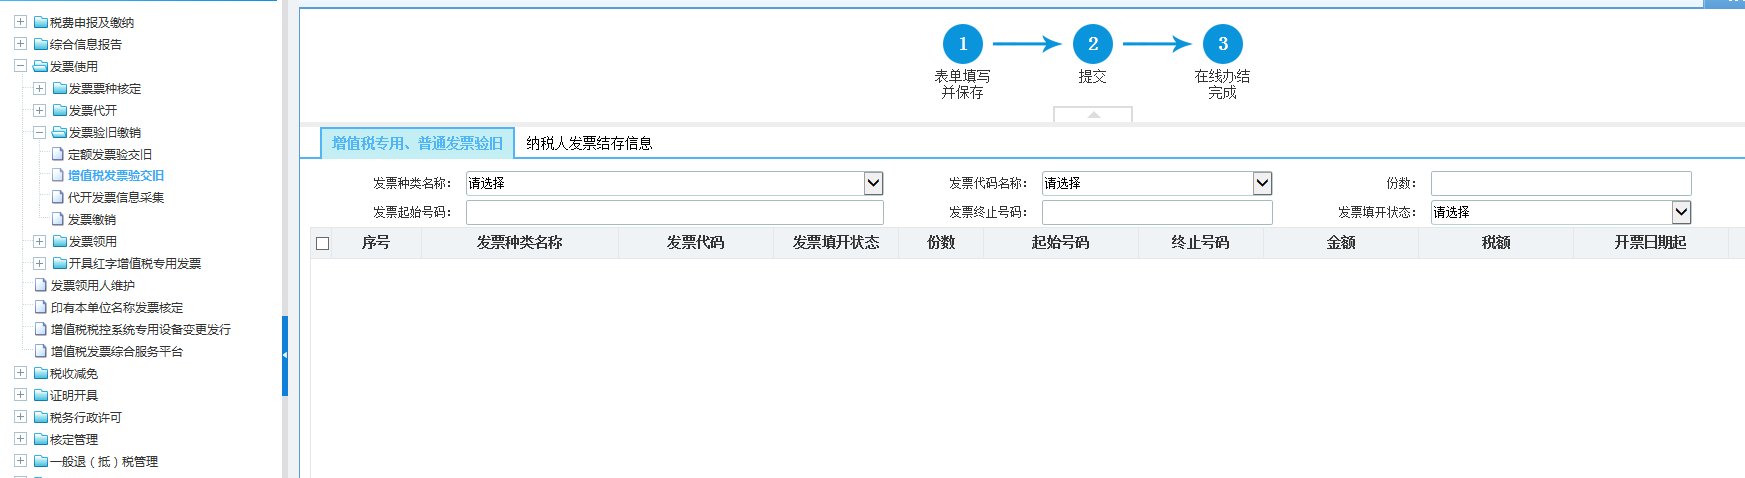Open the 发票填开状态 dropdown
Image resolution: width=1745 pixels, height=478 pixels.
click(x=1681, y=212)
